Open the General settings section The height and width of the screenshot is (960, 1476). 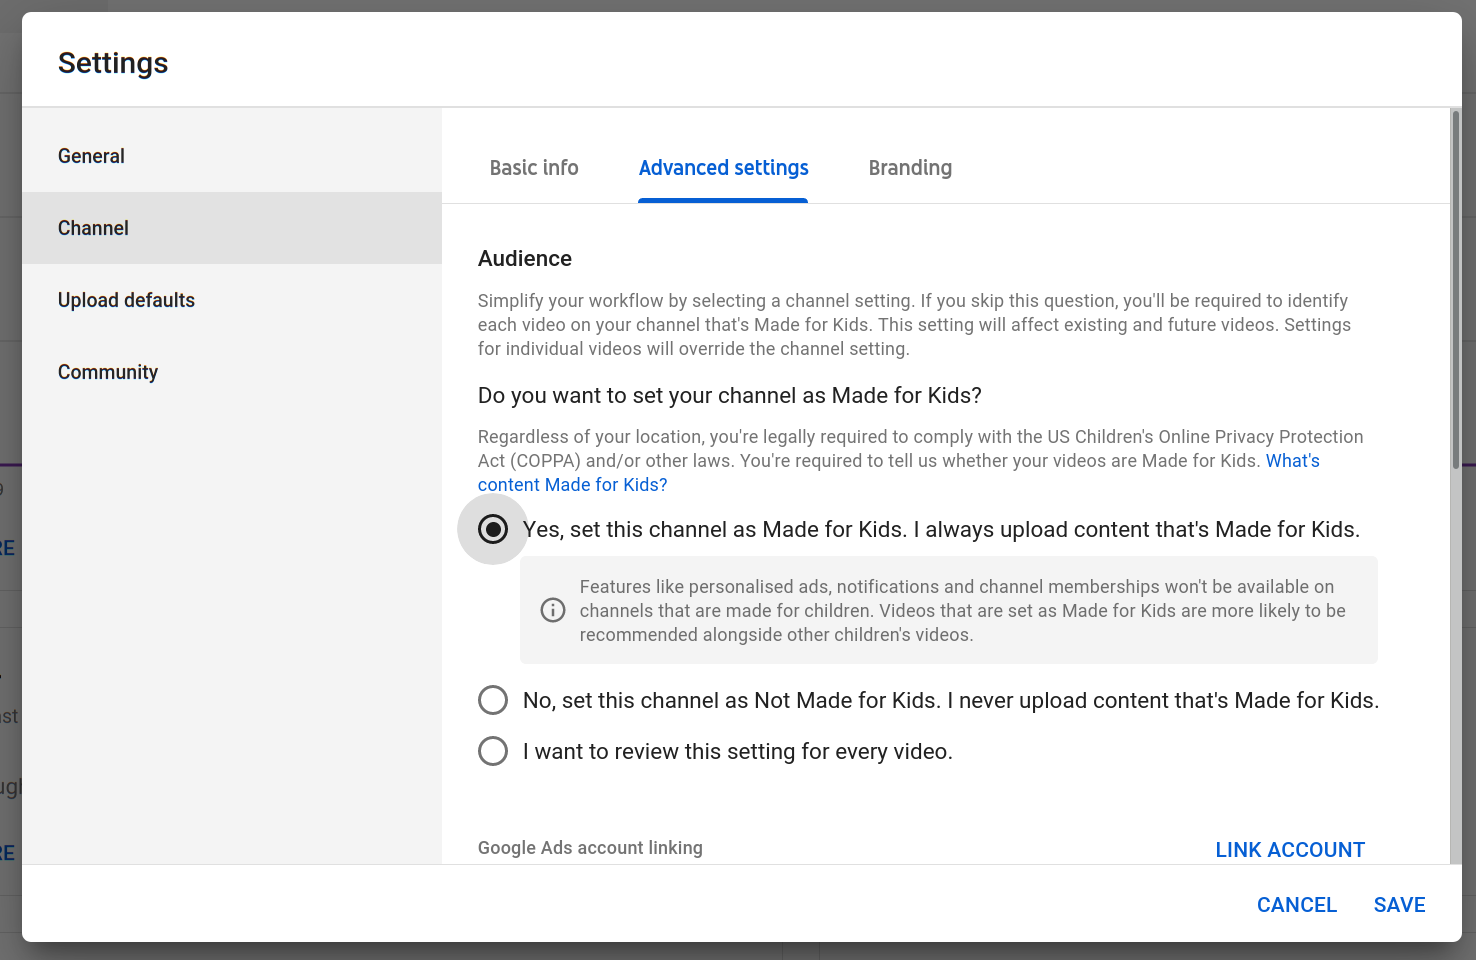click(x=91, y=156)
